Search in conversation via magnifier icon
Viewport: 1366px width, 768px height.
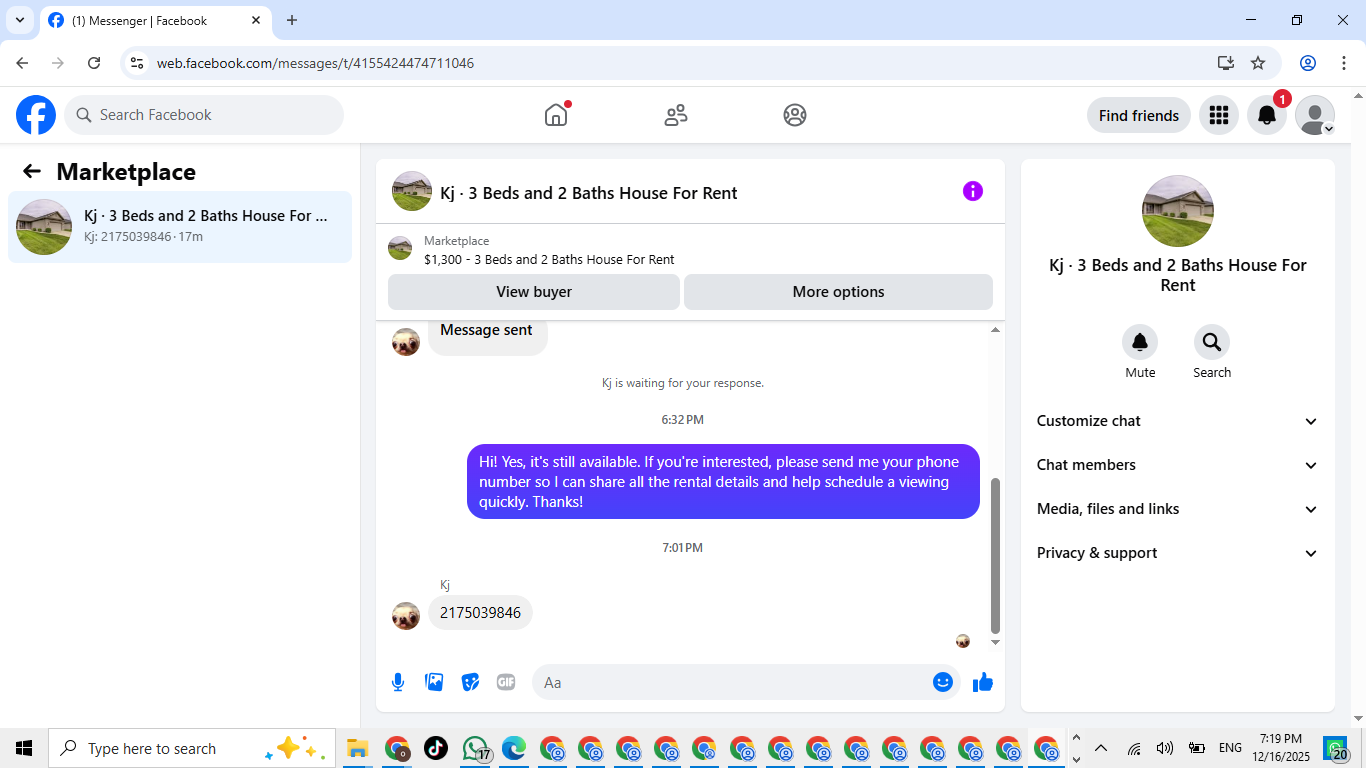click(x=1212, y=343)
